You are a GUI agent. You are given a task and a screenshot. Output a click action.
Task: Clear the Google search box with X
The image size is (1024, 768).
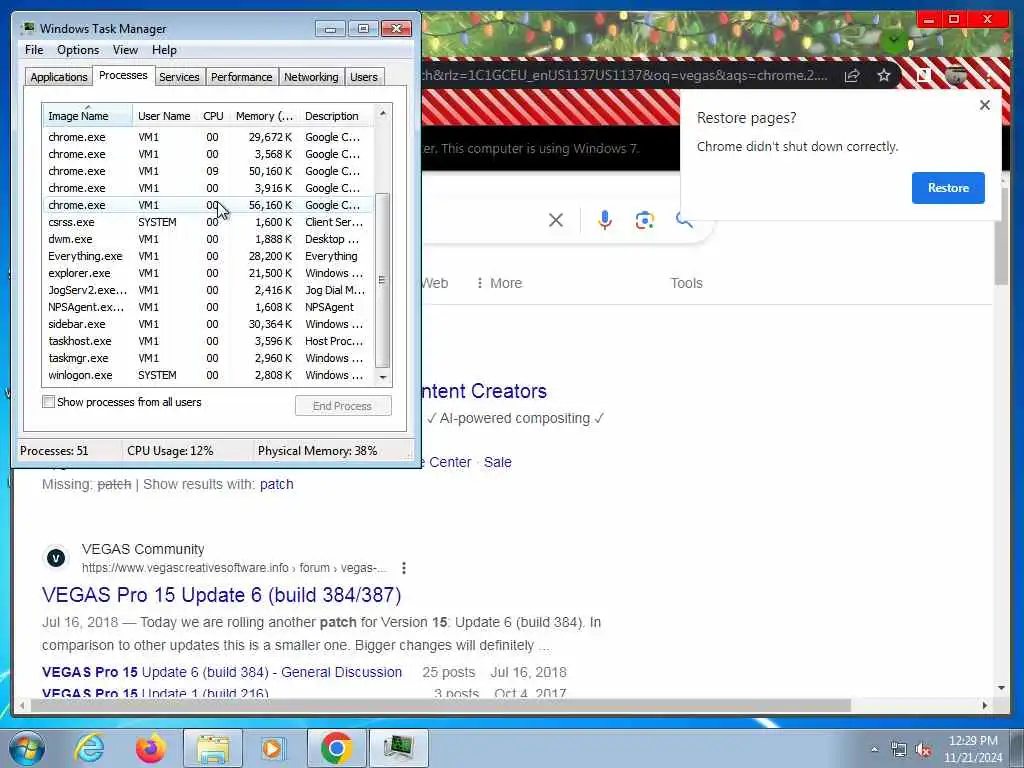pos(556,220)
